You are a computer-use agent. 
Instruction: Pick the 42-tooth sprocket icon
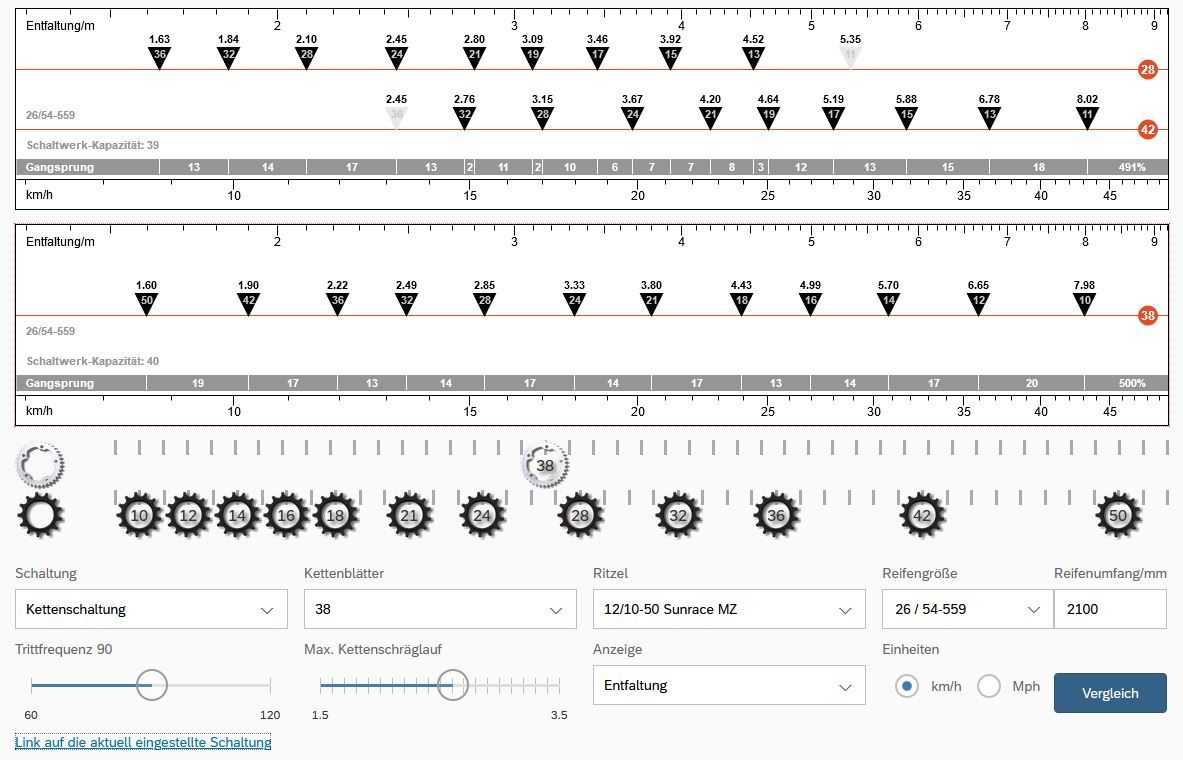pos(922,516)
